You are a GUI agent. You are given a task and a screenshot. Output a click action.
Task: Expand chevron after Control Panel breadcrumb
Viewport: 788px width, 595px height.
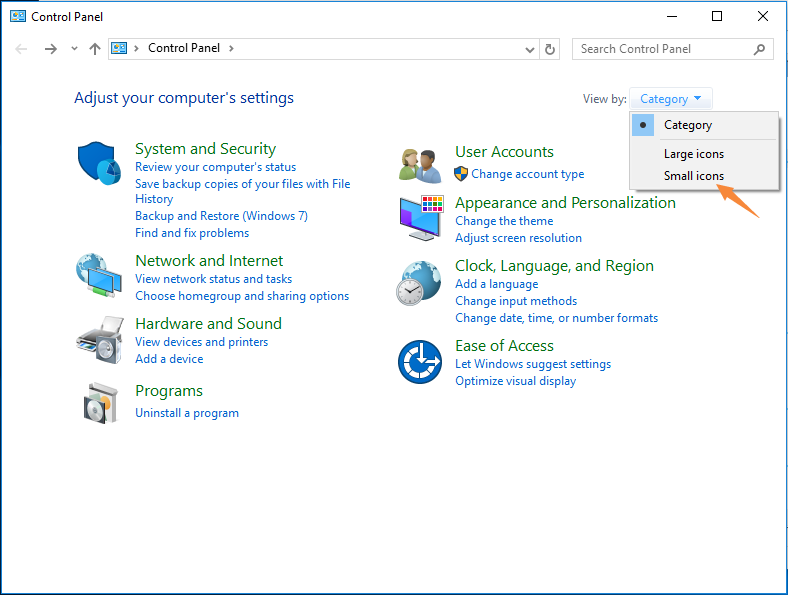pyautogui.click(x=231, y=48)
